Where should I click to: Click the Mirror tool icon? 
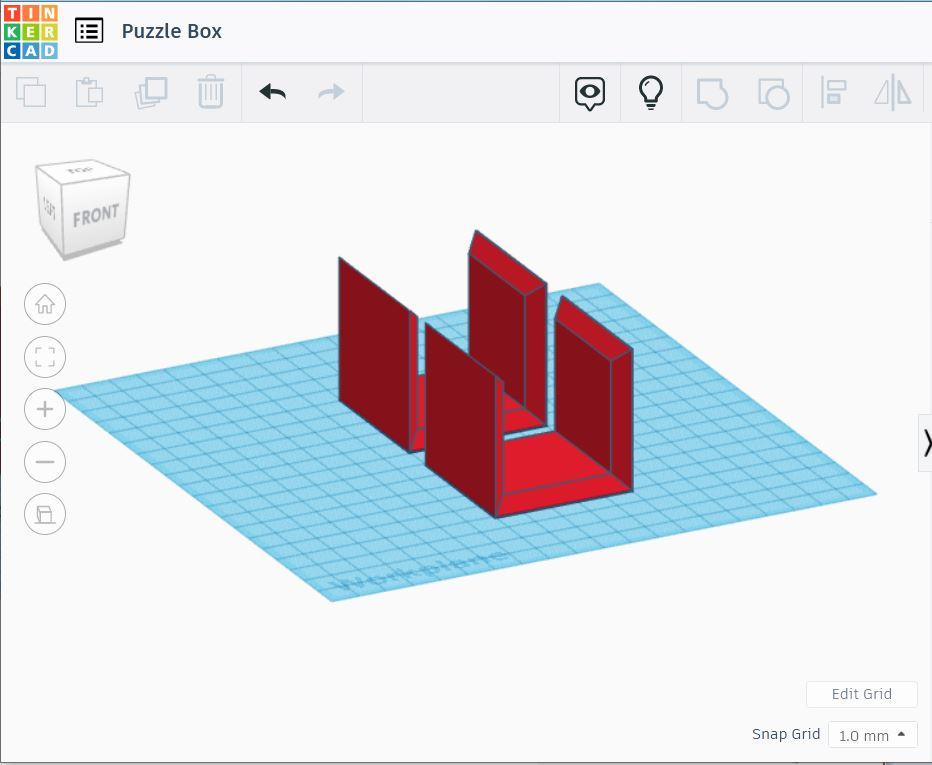tap(893, 93)
